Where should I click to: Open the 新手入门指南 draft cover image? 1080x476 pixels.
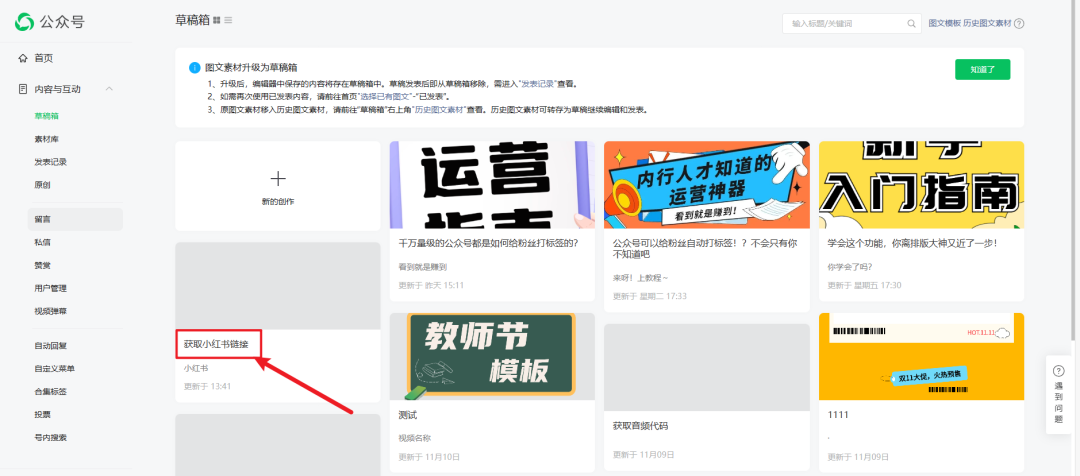click(921, 184)
